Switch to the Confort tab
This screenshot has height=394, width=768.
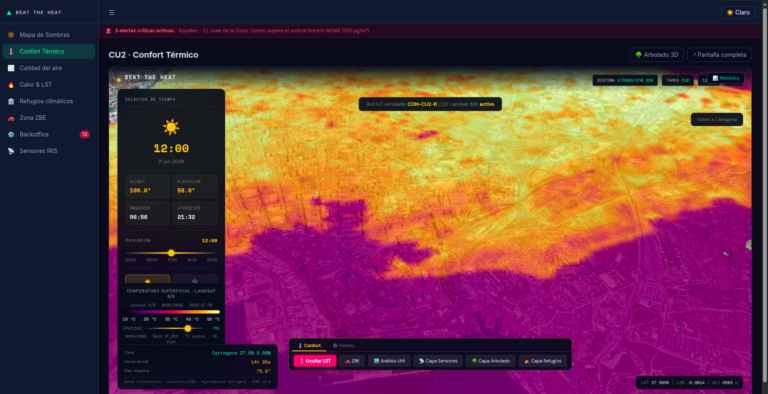[x=309, y=345]
